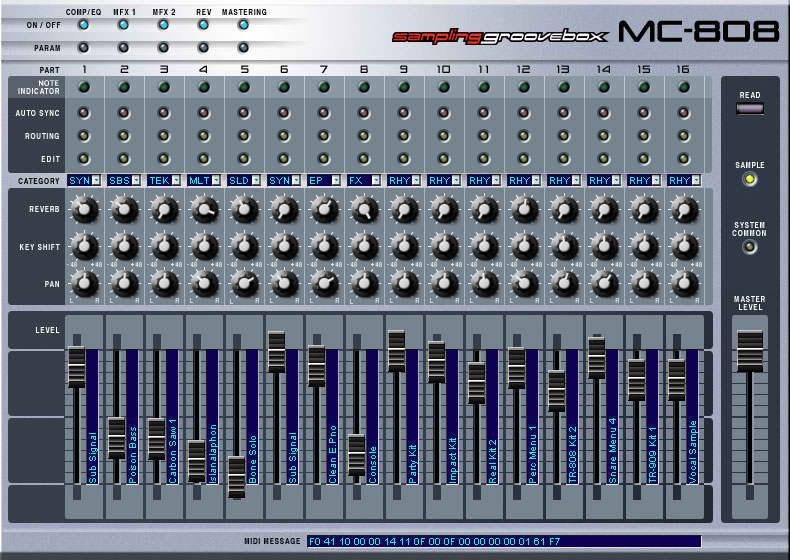Click the PAN knob for part 10
Screen dimensions: 790x560
tap(444, 284)
